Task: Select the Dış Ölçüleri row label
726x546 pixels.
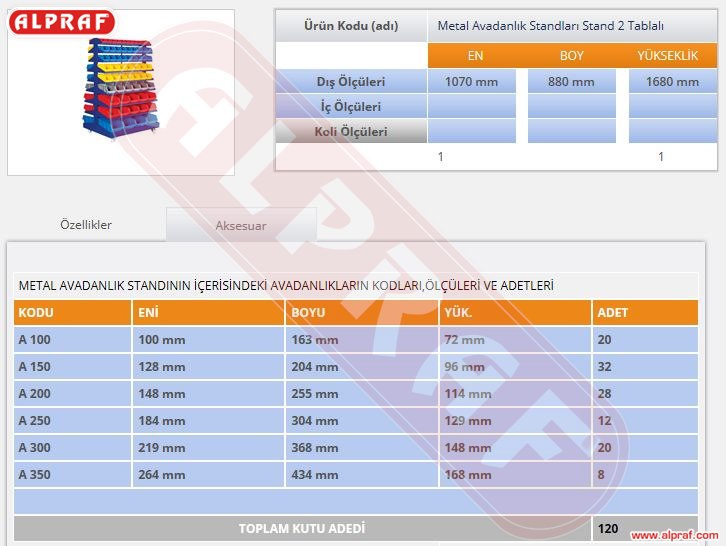Action: click(x=350, y=82)
